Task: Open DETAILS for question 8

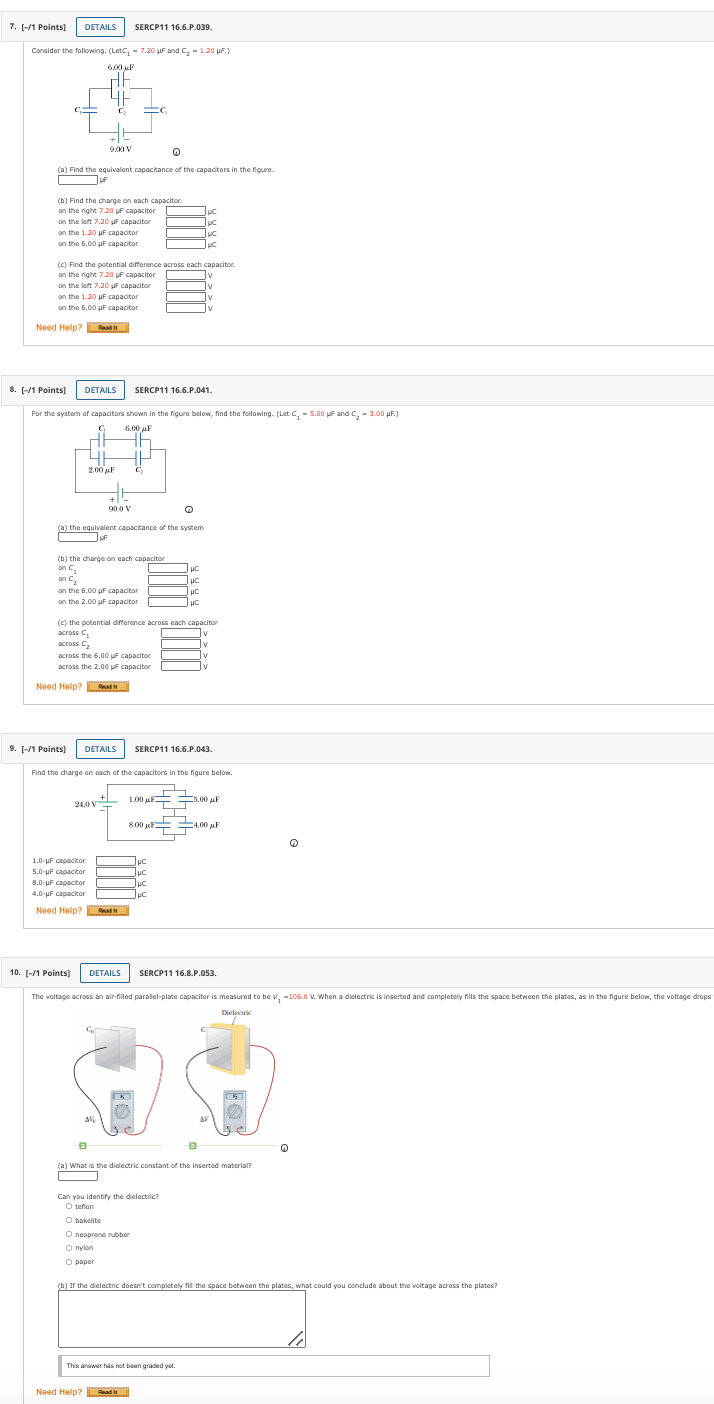Action: point(100,390)
